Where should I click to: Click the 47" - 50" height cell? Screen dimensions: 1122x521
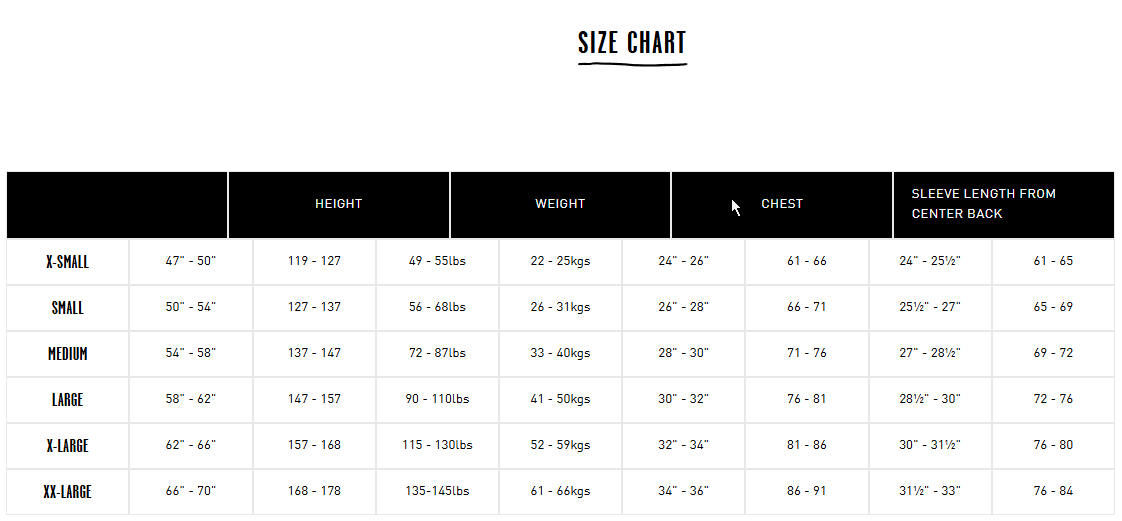(x=190, y=261)
